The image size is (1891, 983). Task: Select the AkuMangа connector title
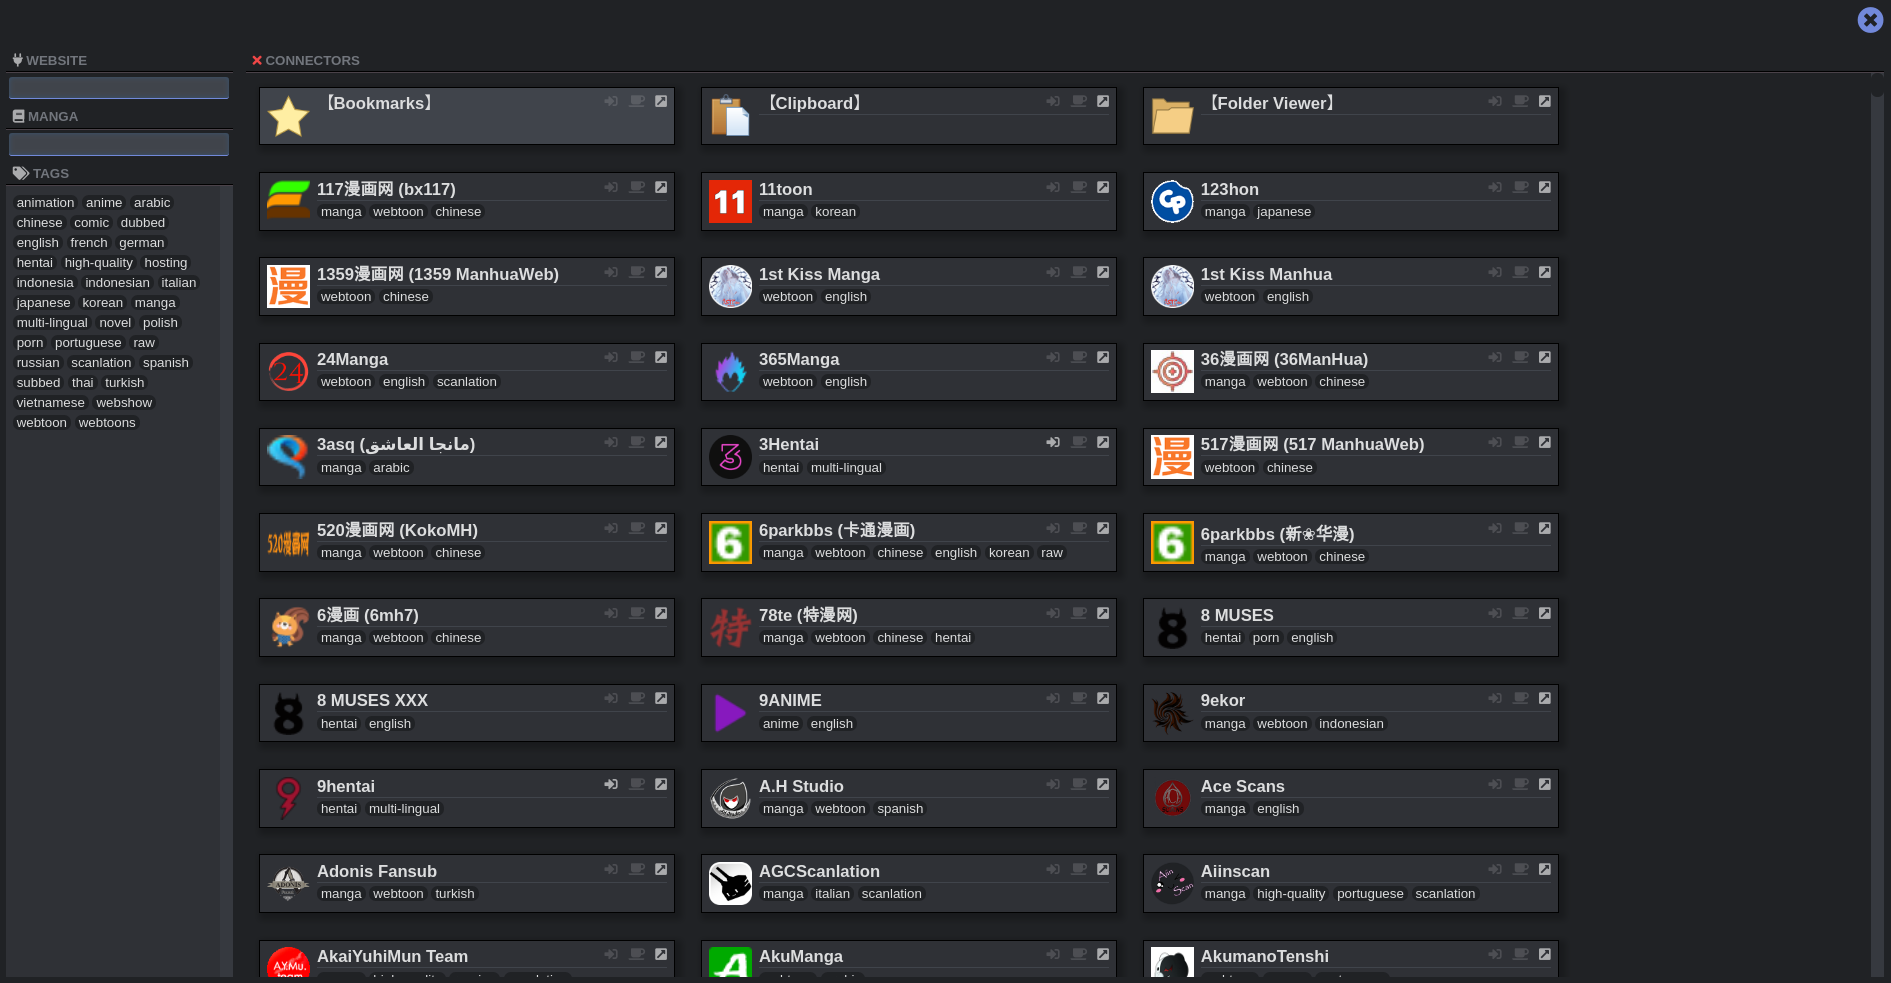(x=801, y=957)
